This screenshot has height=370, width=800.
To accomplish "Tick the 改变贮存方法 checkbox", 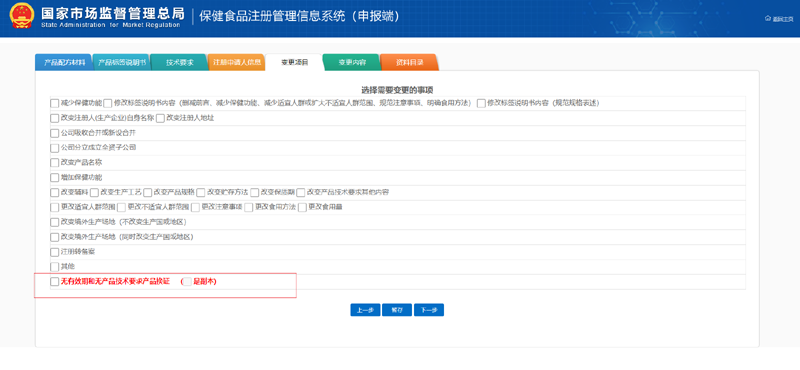I will tap(201, 192).
